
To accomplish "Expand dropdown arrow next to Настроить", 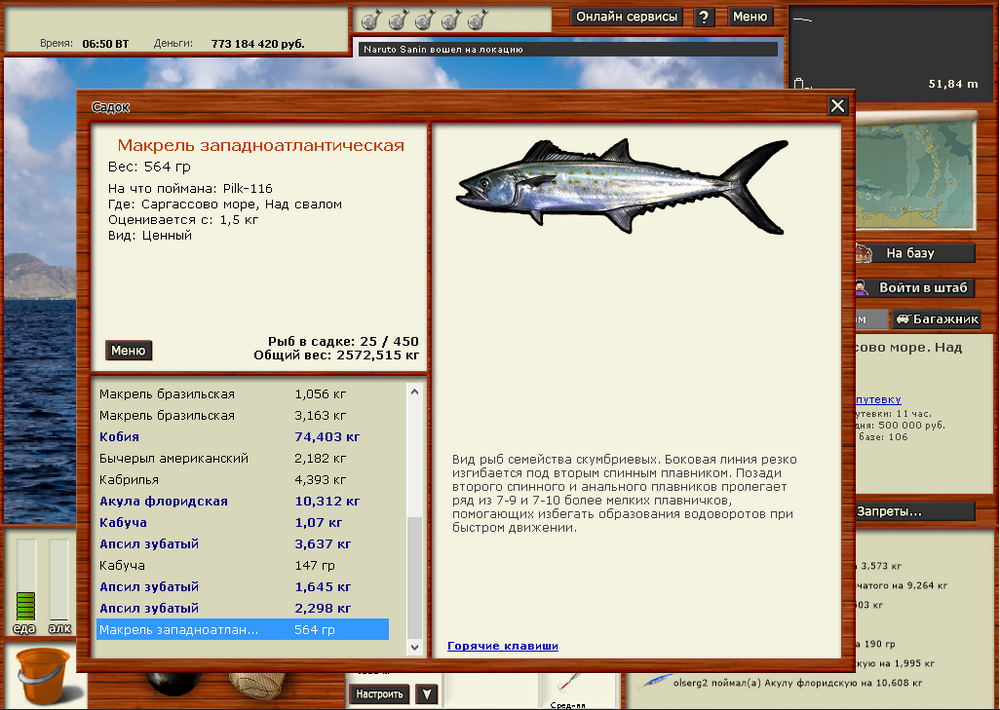I will coord(427,694).
